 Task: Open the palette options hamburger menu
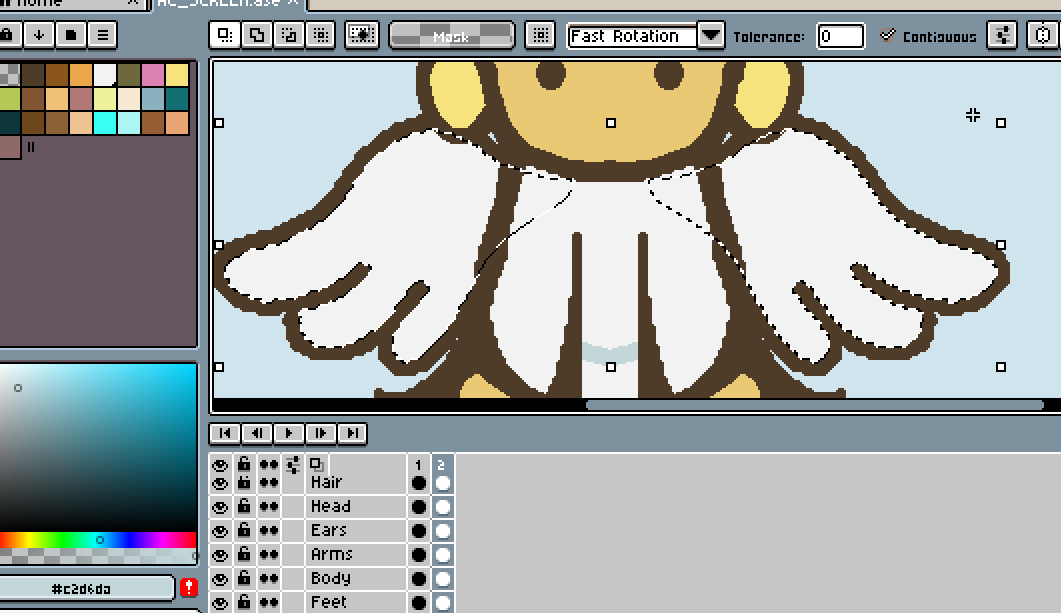pos(103,35)
